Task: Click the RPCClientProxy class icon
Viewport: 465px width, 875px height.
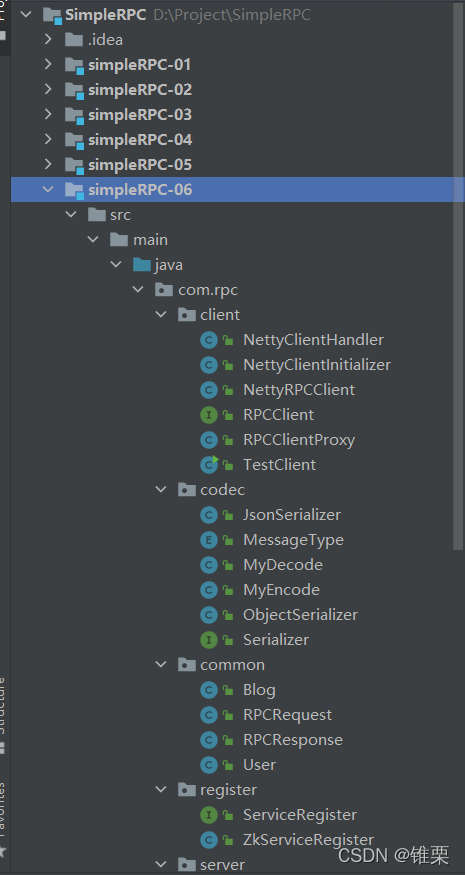Action: pyautogui.click(x=209, y=440)
